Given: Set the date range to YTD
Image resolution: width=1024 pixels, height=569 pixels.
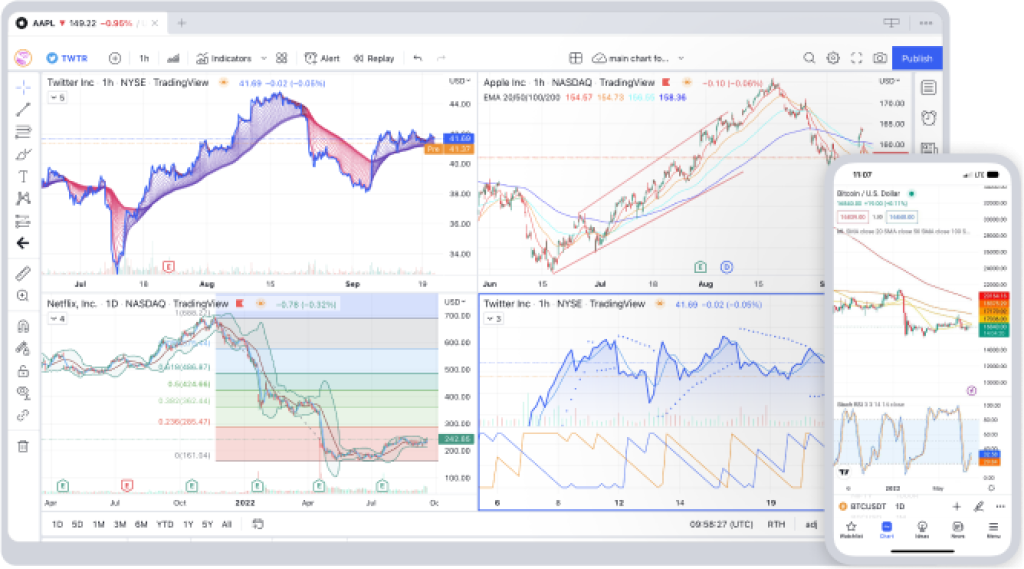Looking at the screenshot, I should click(x=165, y=524).
